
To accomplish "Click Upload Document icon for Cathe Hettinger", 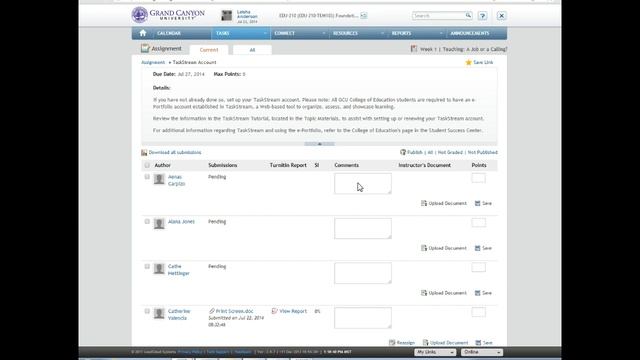I will tap(424, 293).
